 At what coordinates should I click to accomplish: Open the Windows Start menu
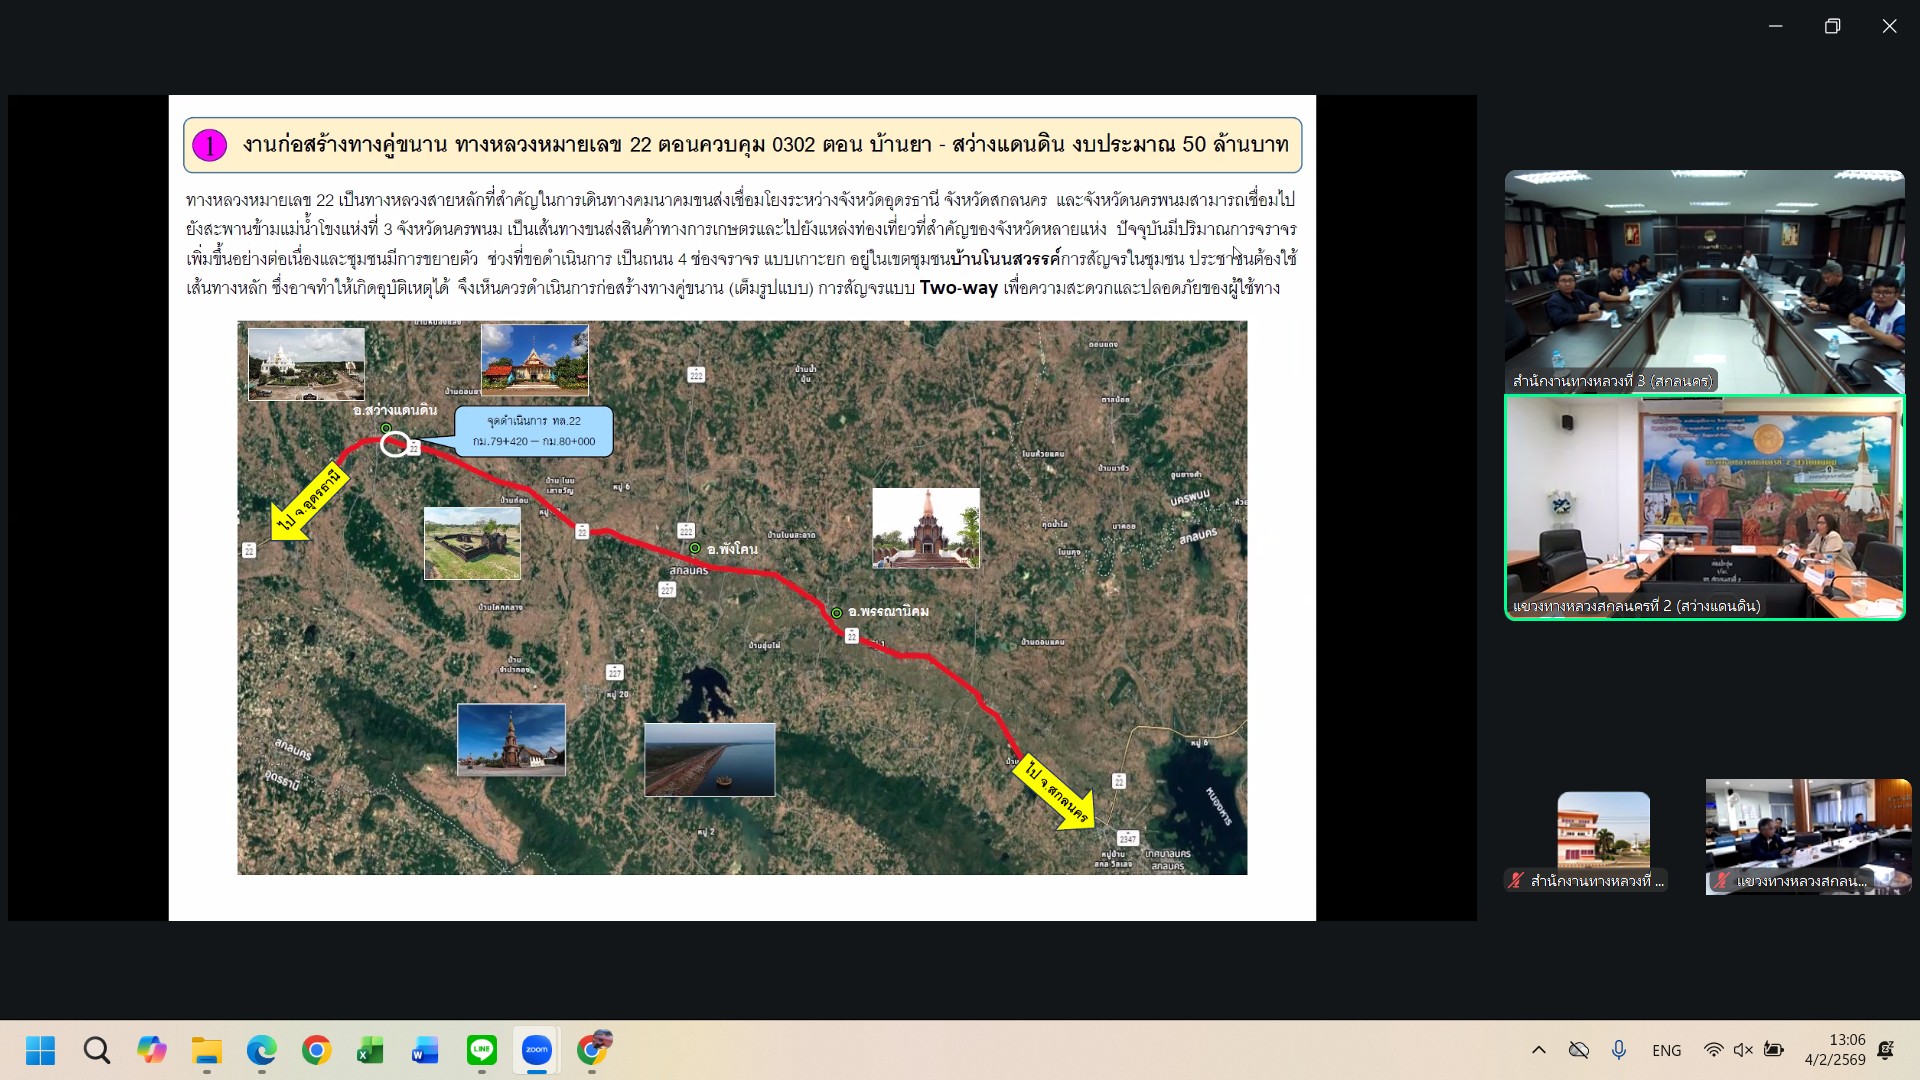[41, 1050]
